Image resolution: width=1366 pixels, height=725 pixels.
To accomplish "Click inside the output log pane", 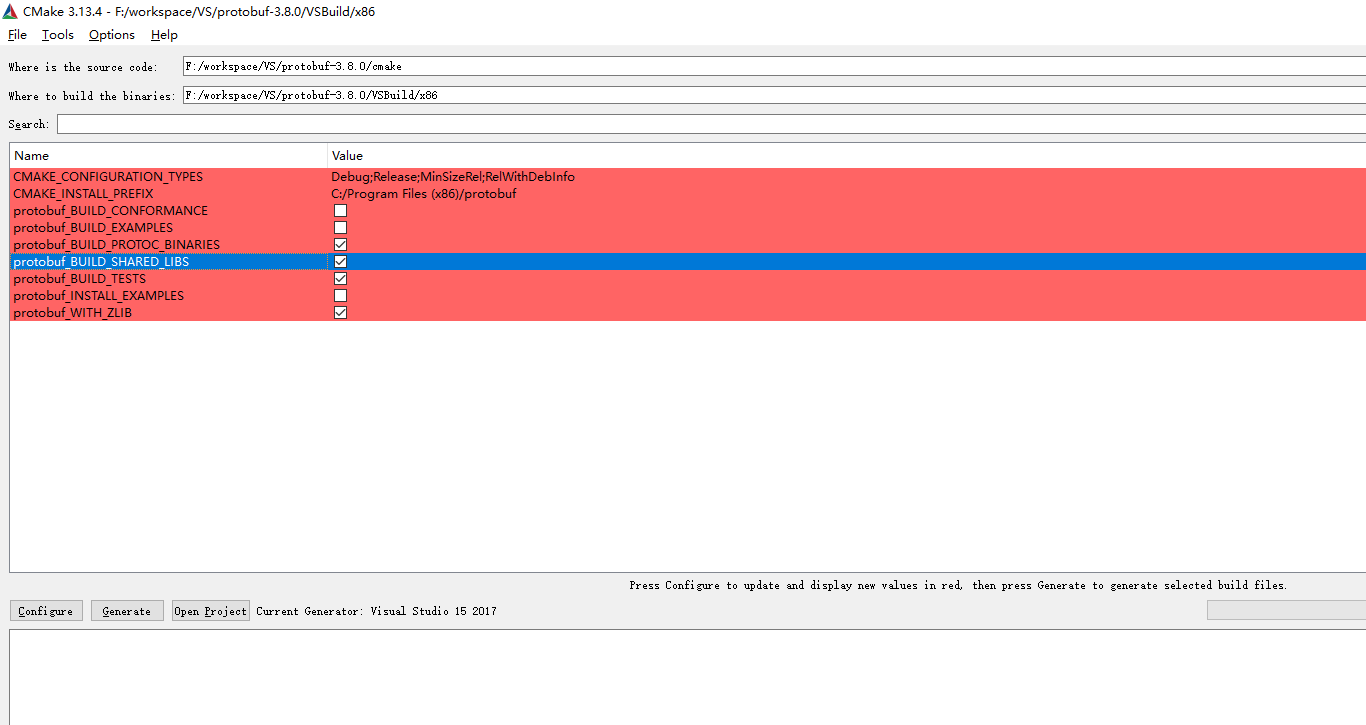I will click(688, 677).
